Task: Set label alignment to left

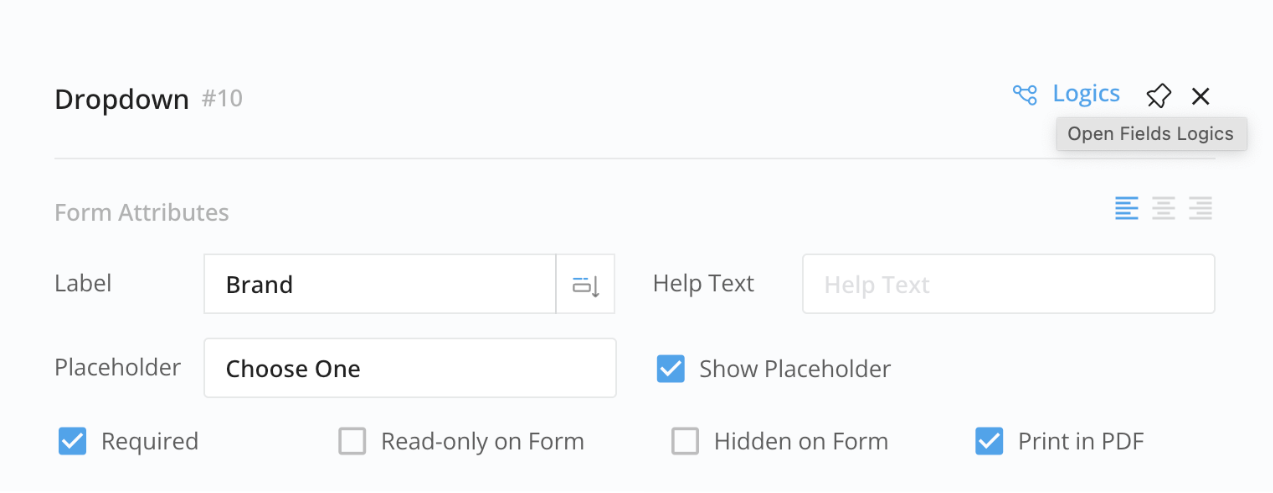Action: click(1127, 209)
